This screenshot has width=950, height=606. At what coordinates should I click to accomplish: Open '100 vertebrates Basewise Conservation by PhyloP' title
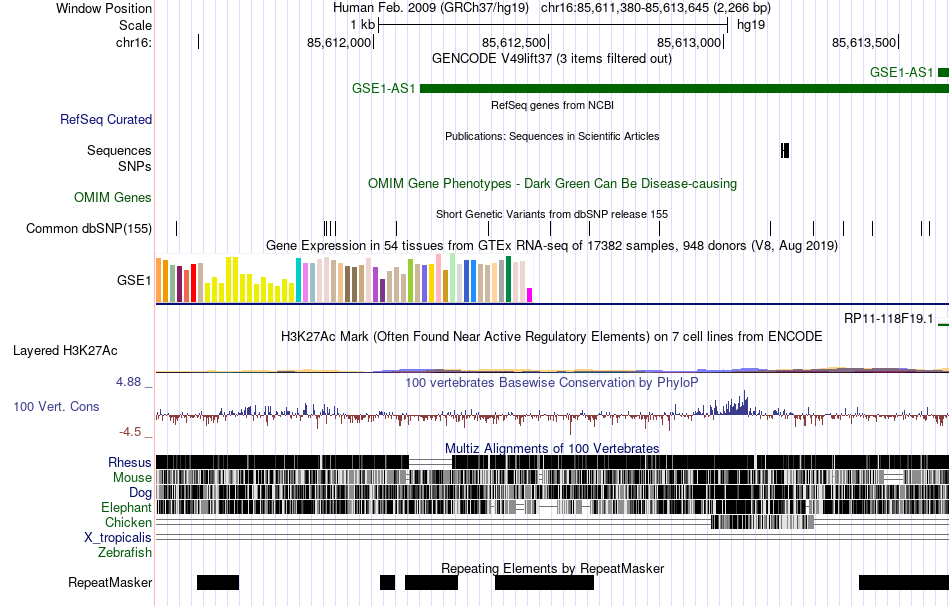tap(552, 382)
